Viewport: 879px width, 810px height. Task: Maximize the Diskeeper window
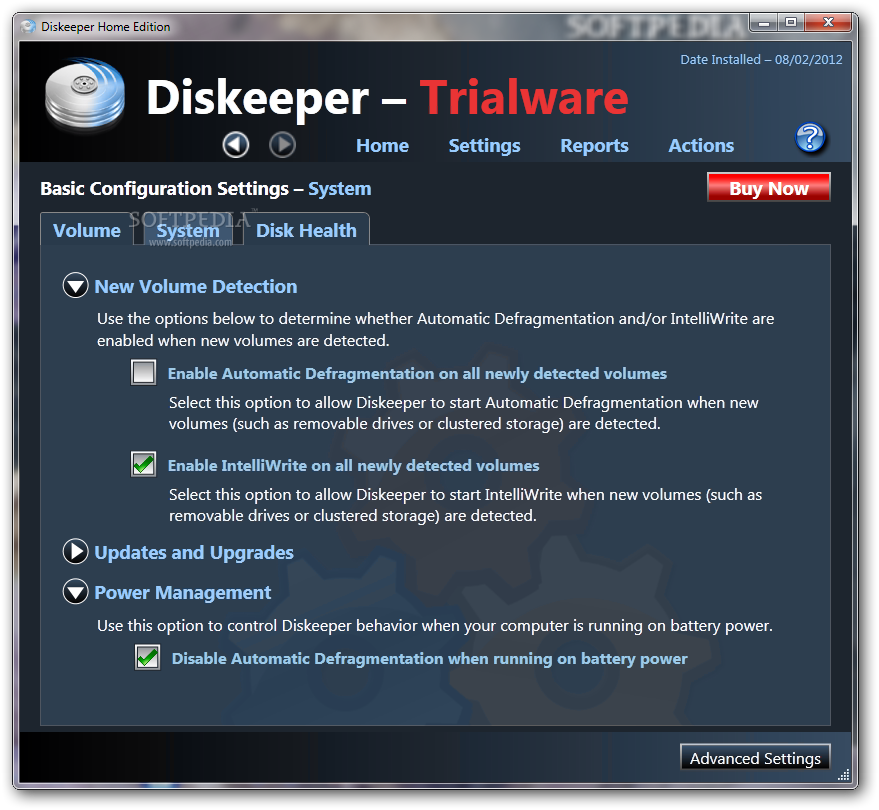(x=791, y=22)
